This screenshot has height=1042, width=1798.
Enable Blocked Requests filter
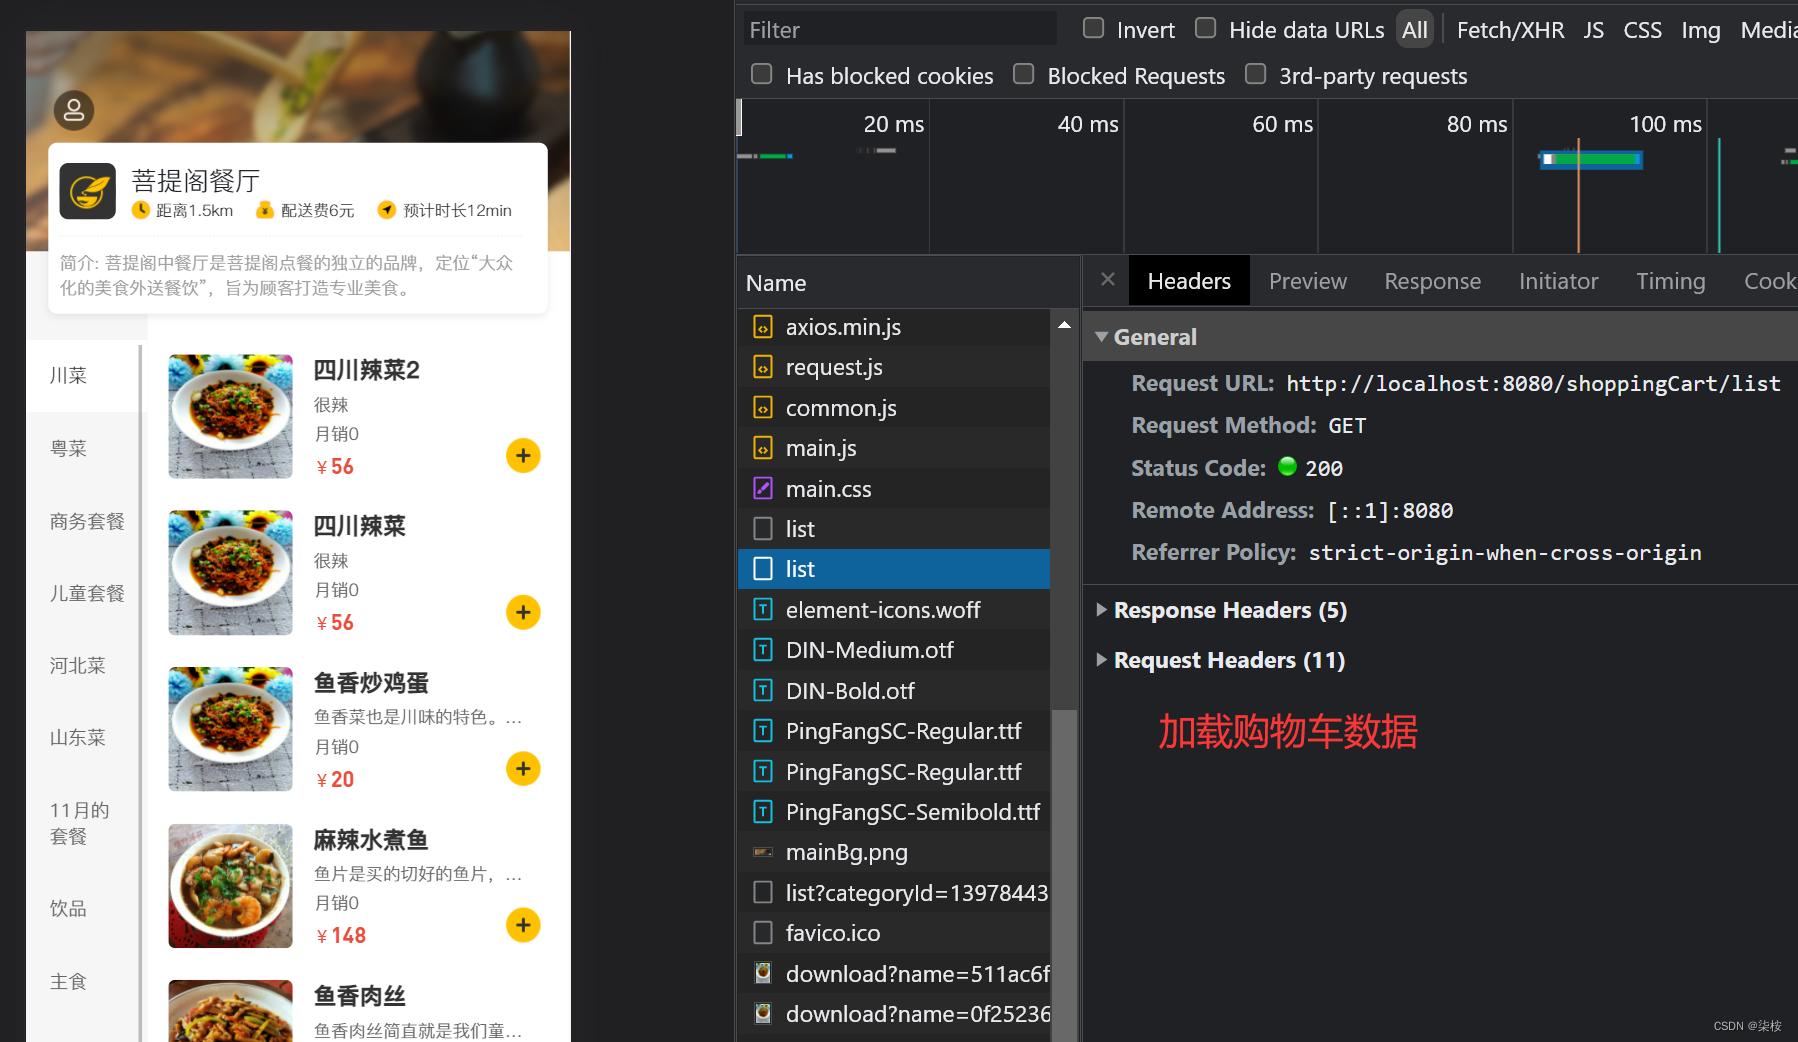point(1024,74)
